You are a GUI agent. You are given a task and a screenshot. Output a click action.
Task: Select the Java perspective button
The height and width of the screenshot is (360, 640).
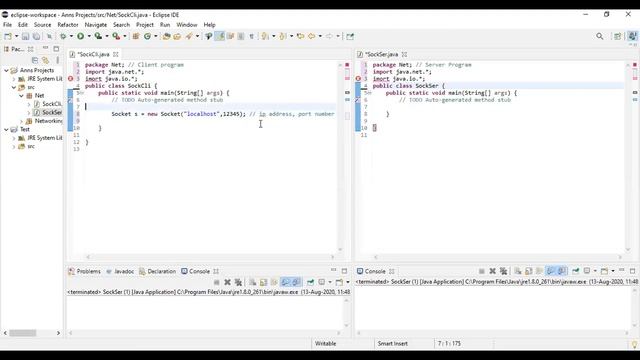632,36
